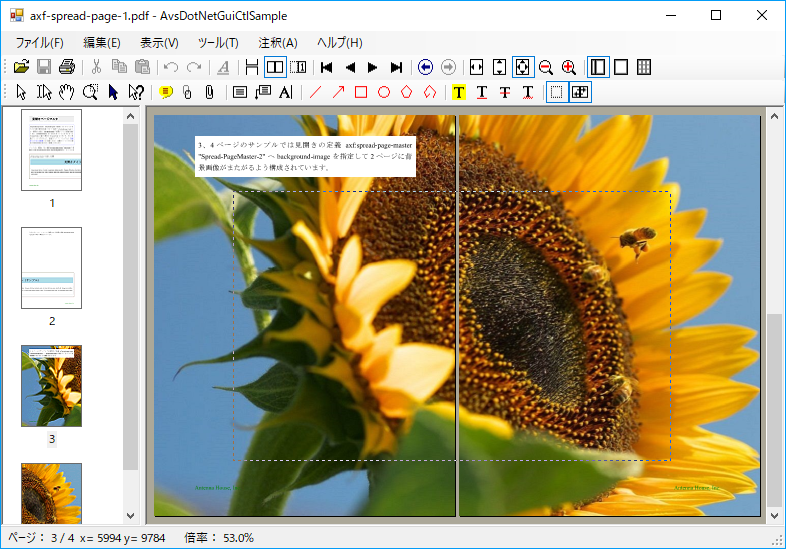
Task: Toggle fit whole page view
Action: (x=522, y=67)
